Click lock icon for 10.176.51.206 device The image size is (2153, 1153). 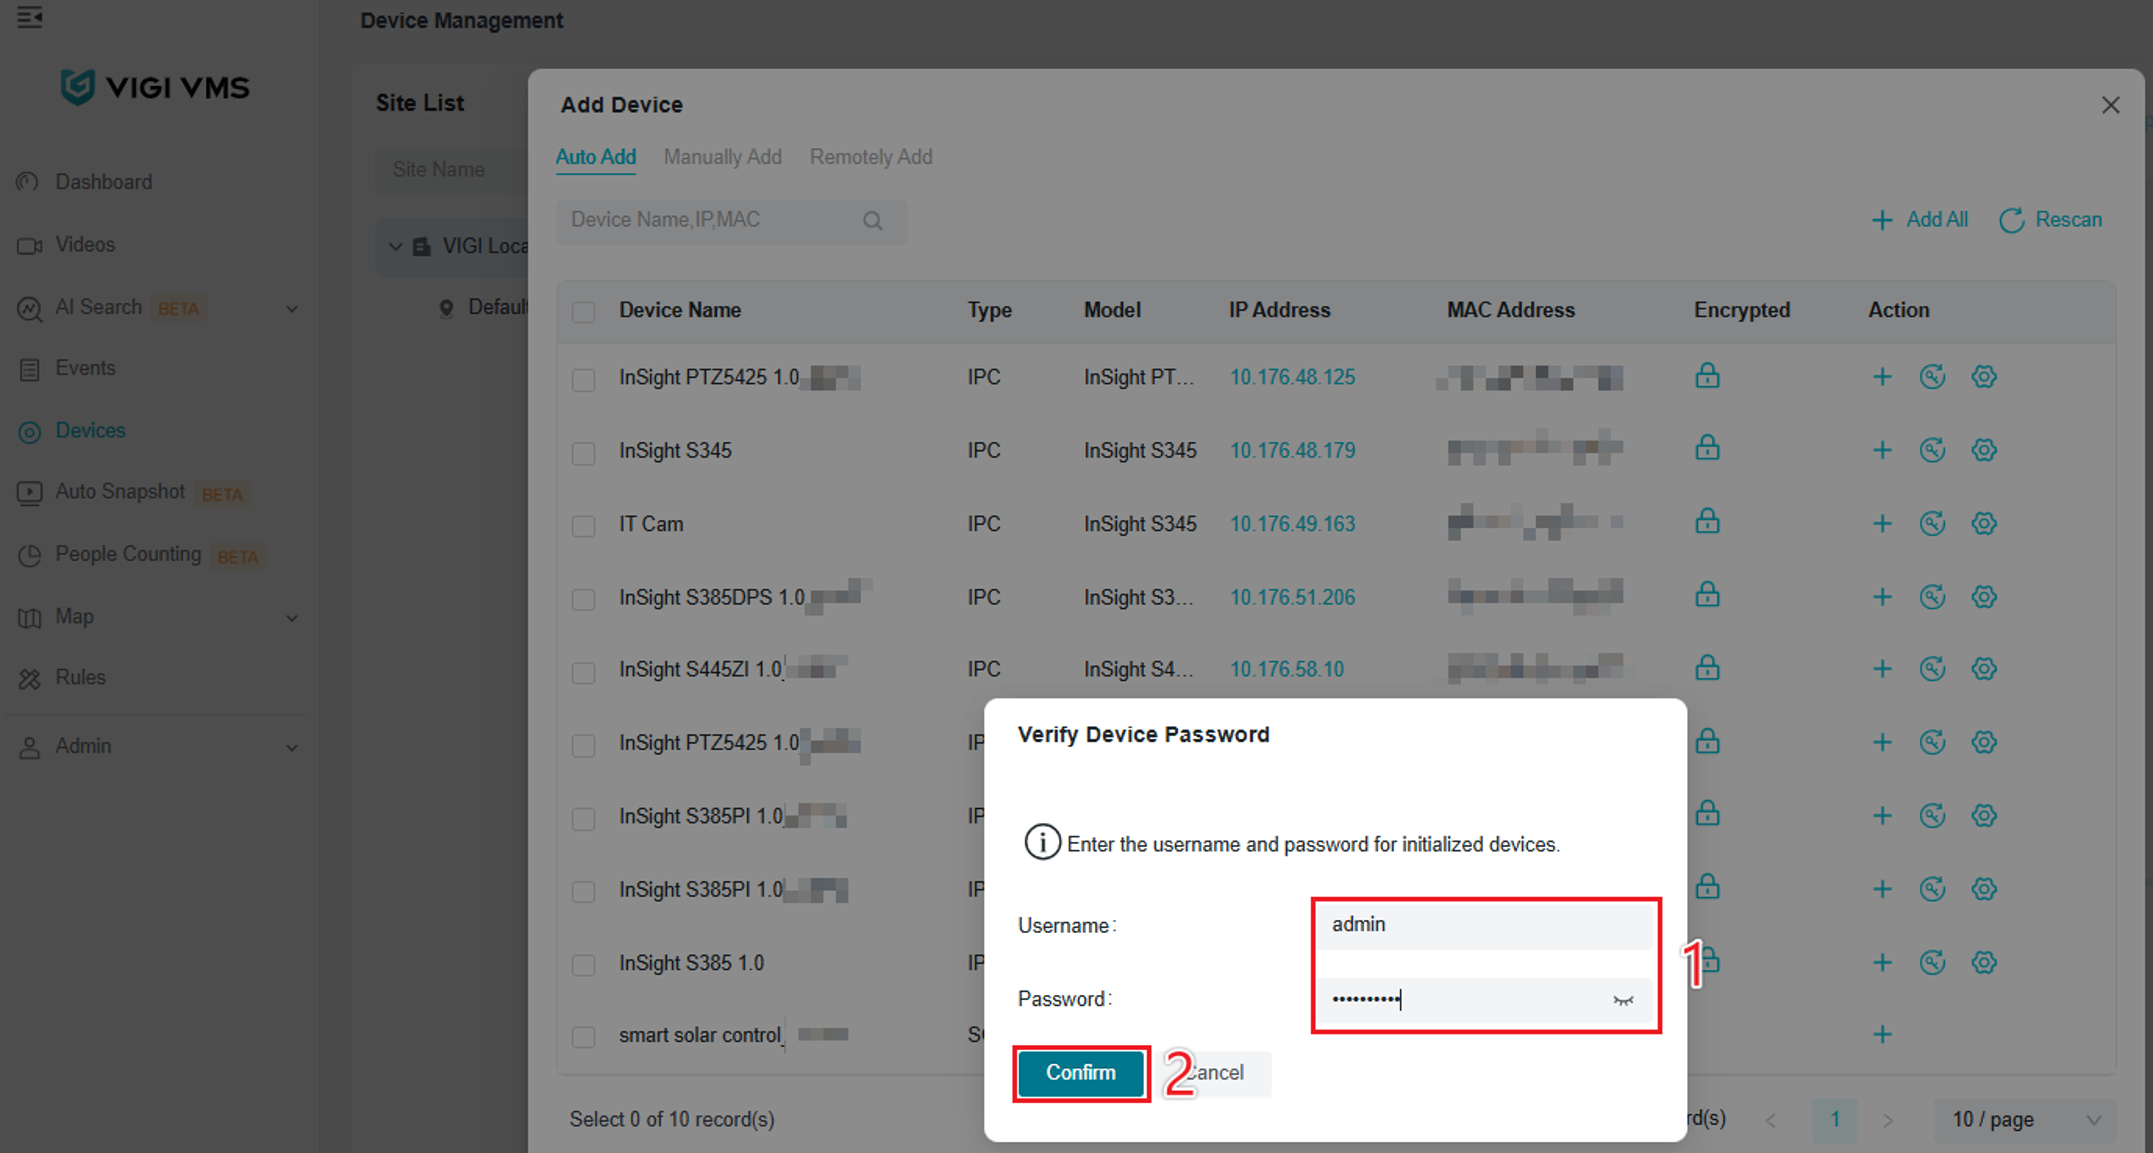[1707, 595]
